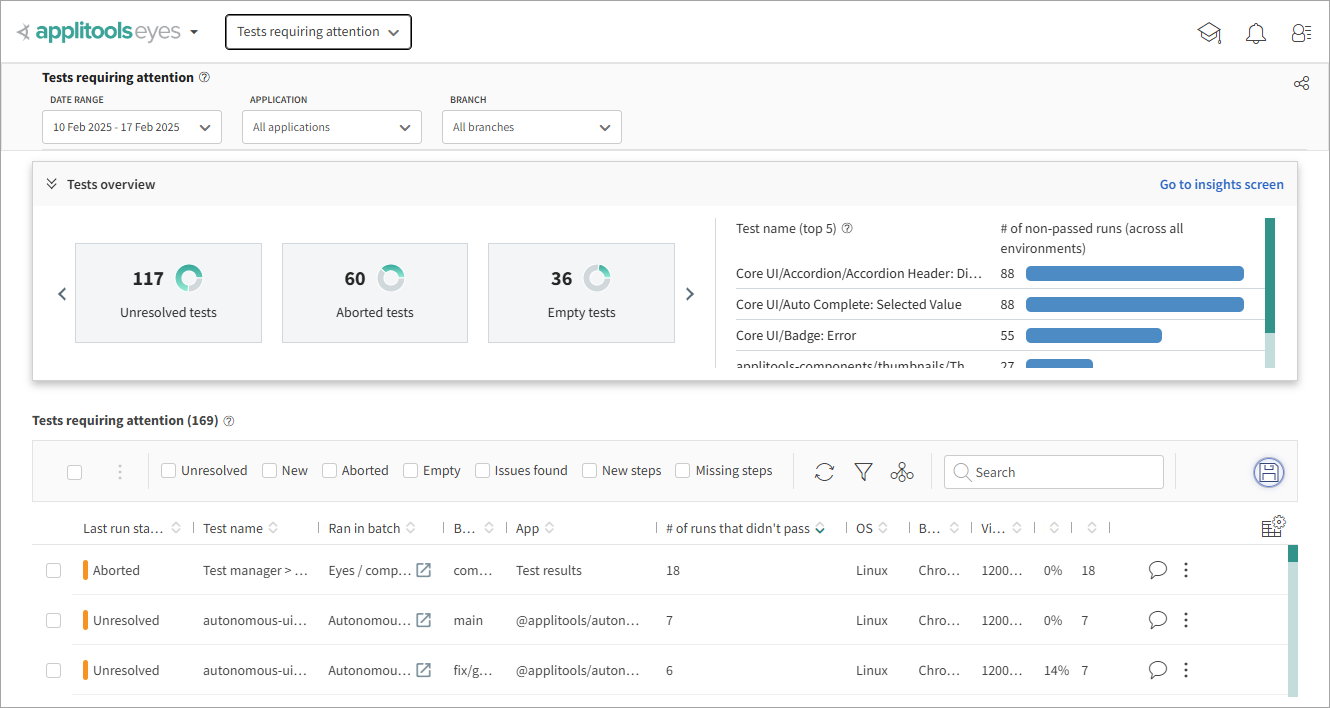This screenshot has height=708, width=1330.
Task: Open the filter funnel icon
Action: click(x=863, y=472)
